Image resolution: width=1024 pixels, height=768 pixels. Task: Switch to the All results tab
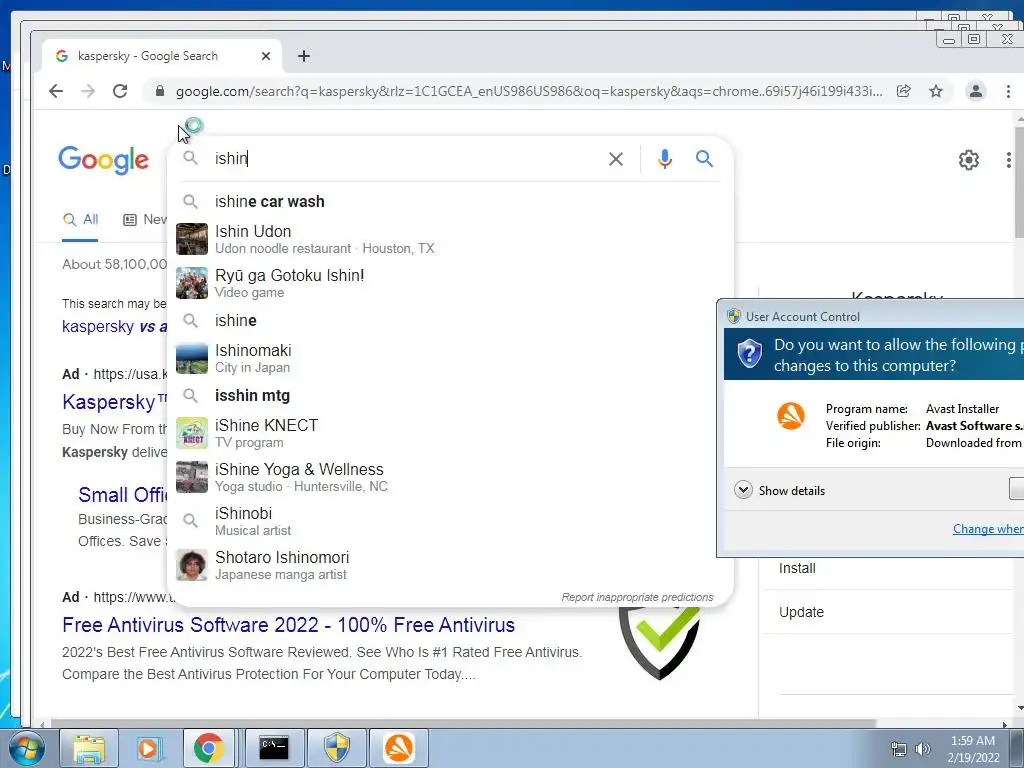pyautogui.click(x=80, y=220)
